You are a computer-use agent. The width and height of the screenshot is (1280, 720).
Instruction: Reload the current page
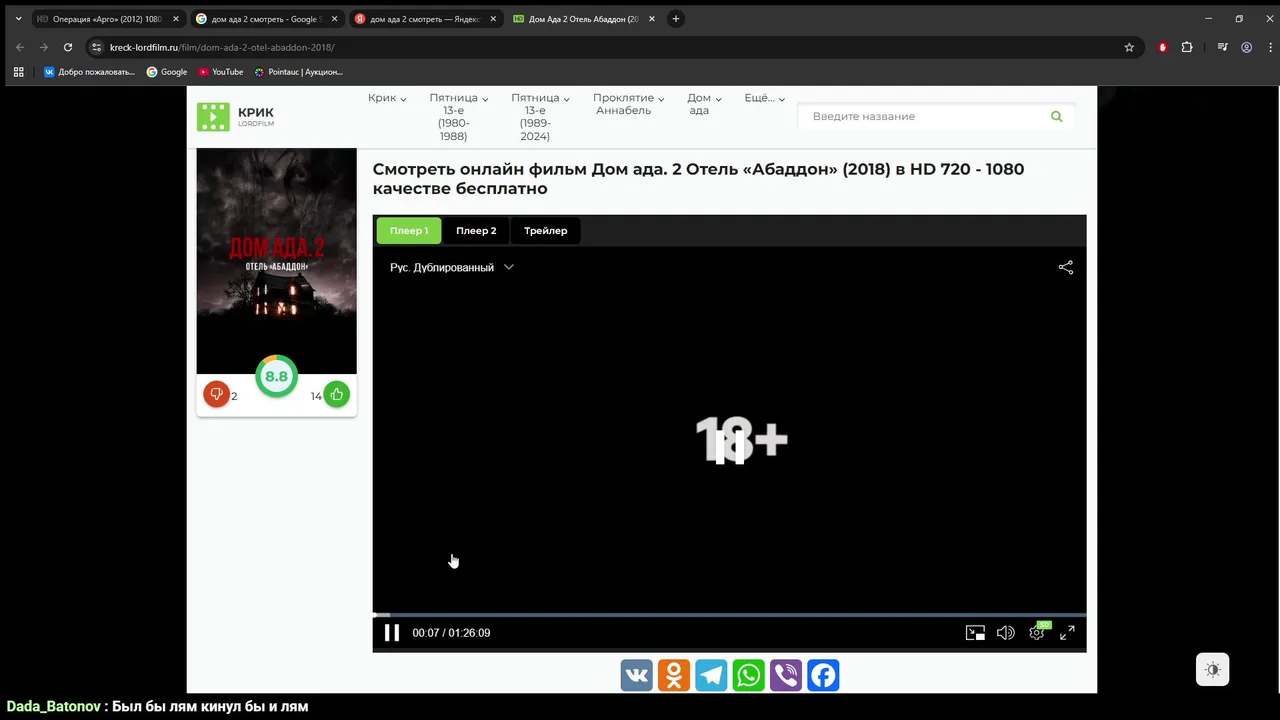click(x=68, y=47)
